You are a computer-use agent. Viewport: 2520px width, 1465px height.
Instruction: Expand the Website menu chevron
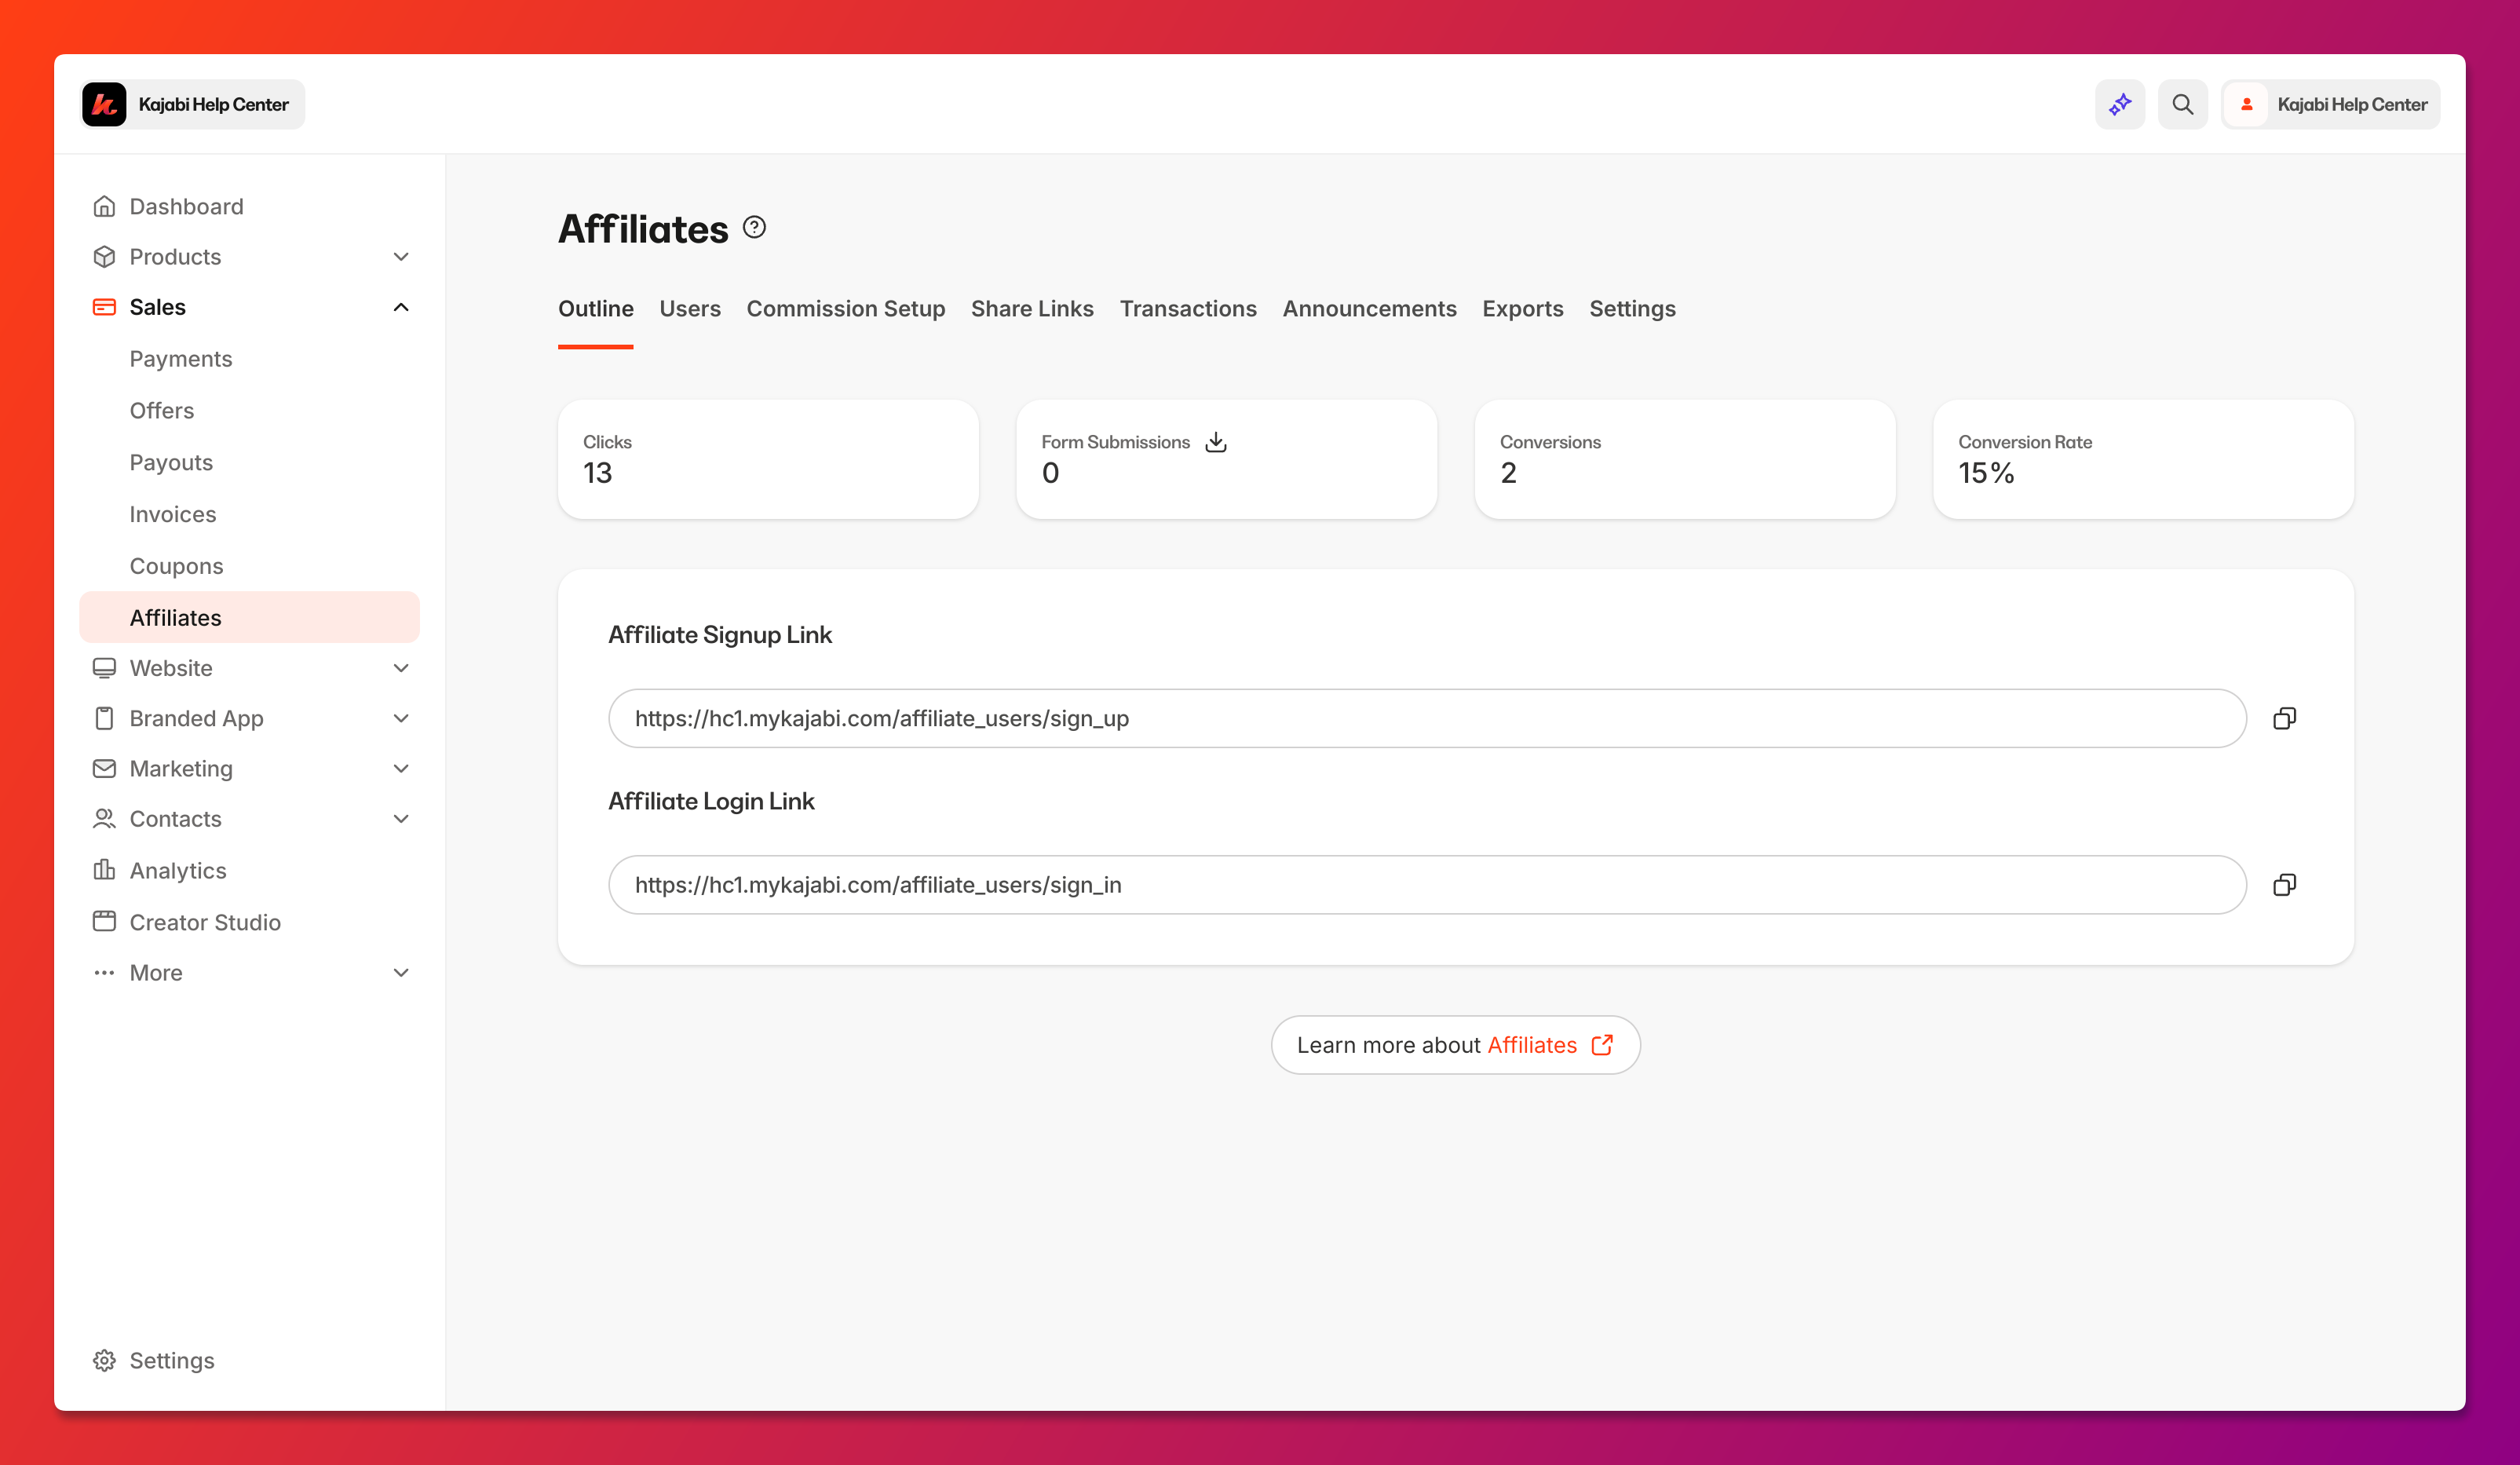tap(401, 667)
